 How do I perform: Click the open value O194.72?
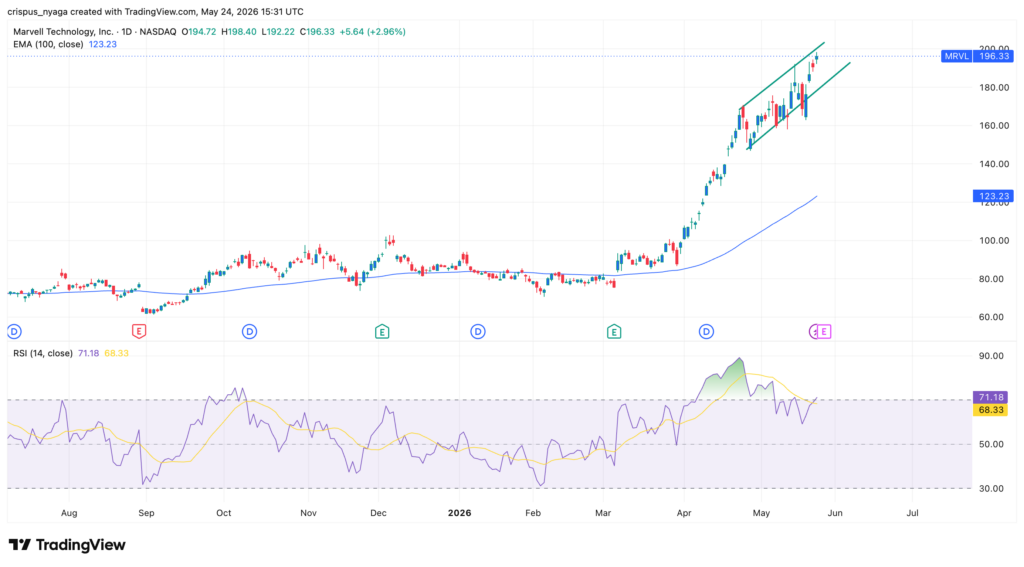[x=199, y=31]
